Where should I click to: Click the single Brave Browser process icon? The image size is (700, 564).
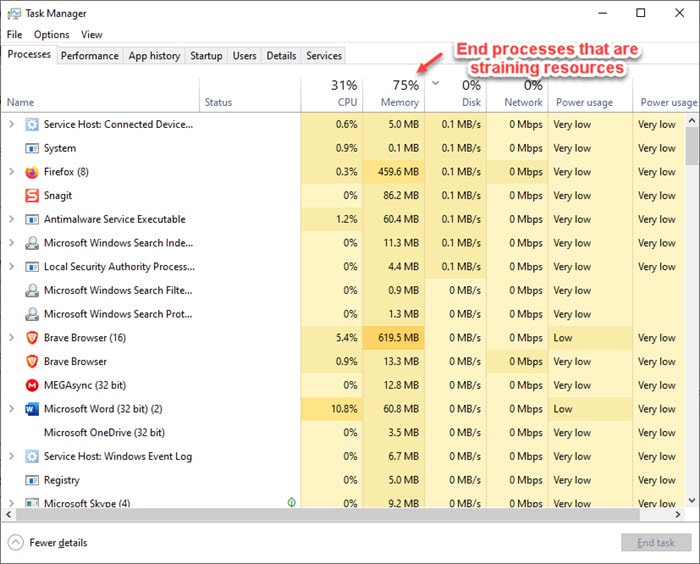tap(32, 361)
